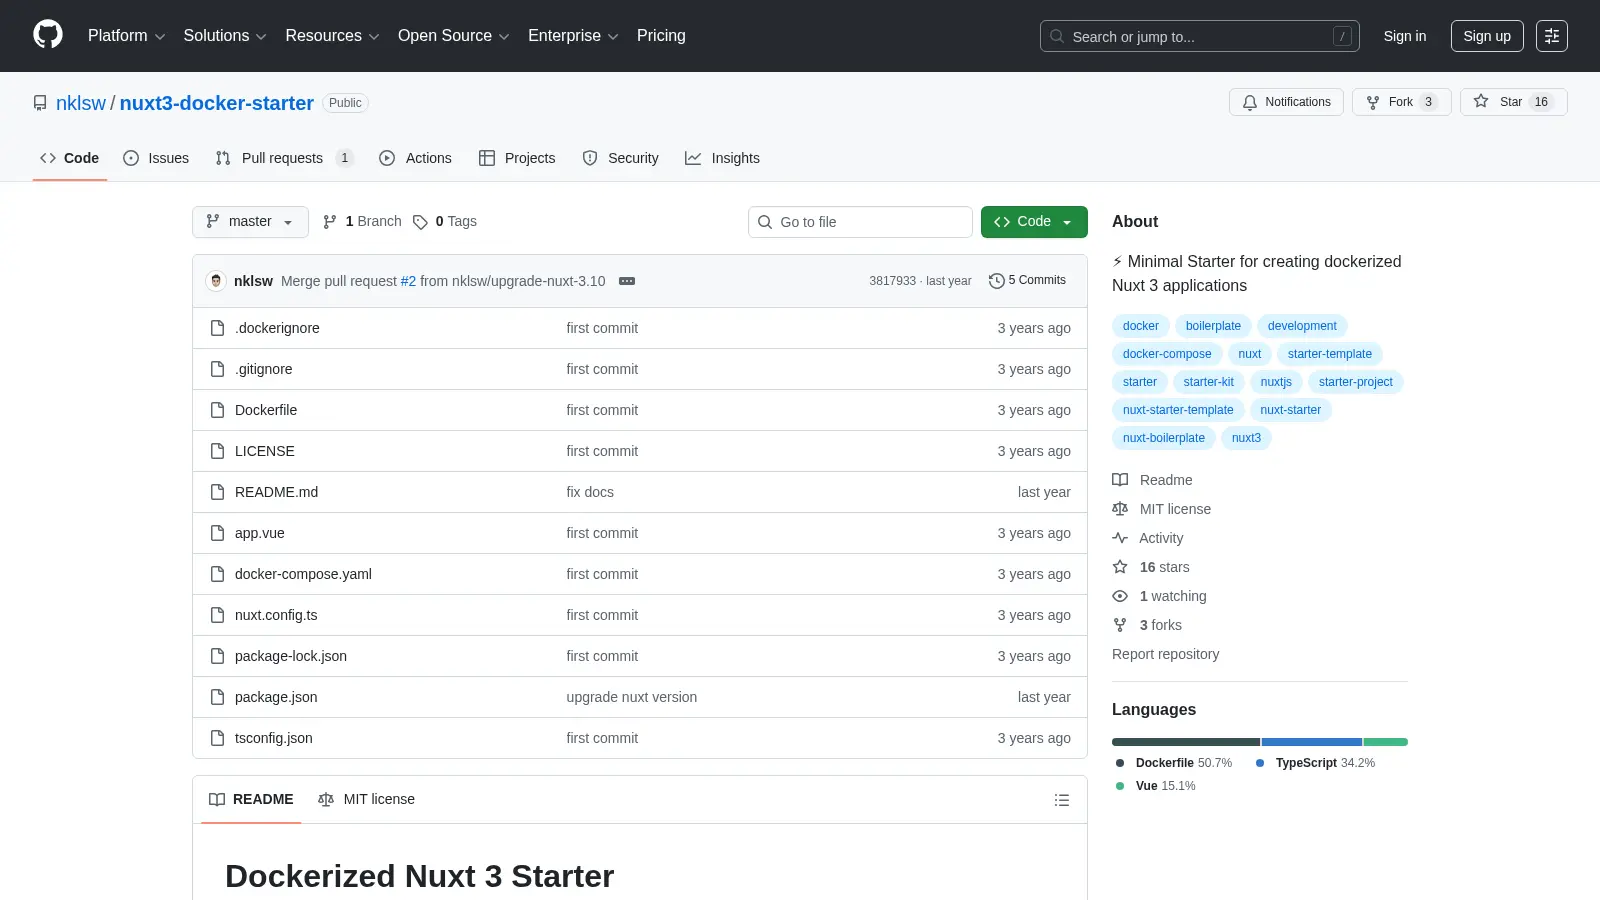The height and width of the screenshot is (900, 1600).
Task: Click the activity pulse icon
Action: pos(1120,538)
